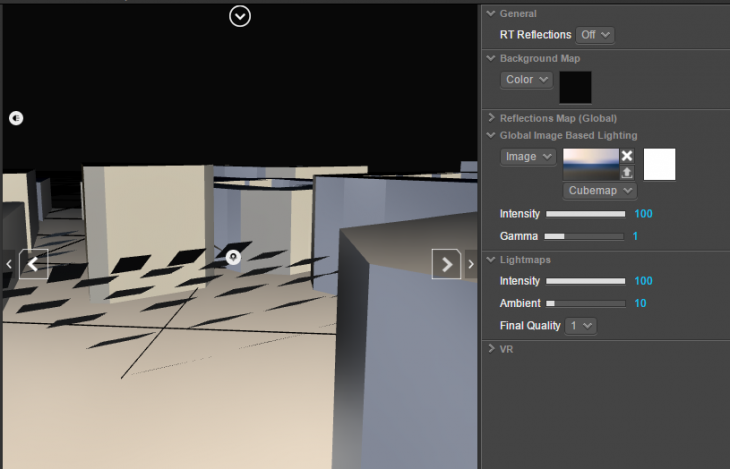Go to previous view with boxed left arrow
Image resolution: width=730 pixels, height=469 pixels.
tap(33, 264)
